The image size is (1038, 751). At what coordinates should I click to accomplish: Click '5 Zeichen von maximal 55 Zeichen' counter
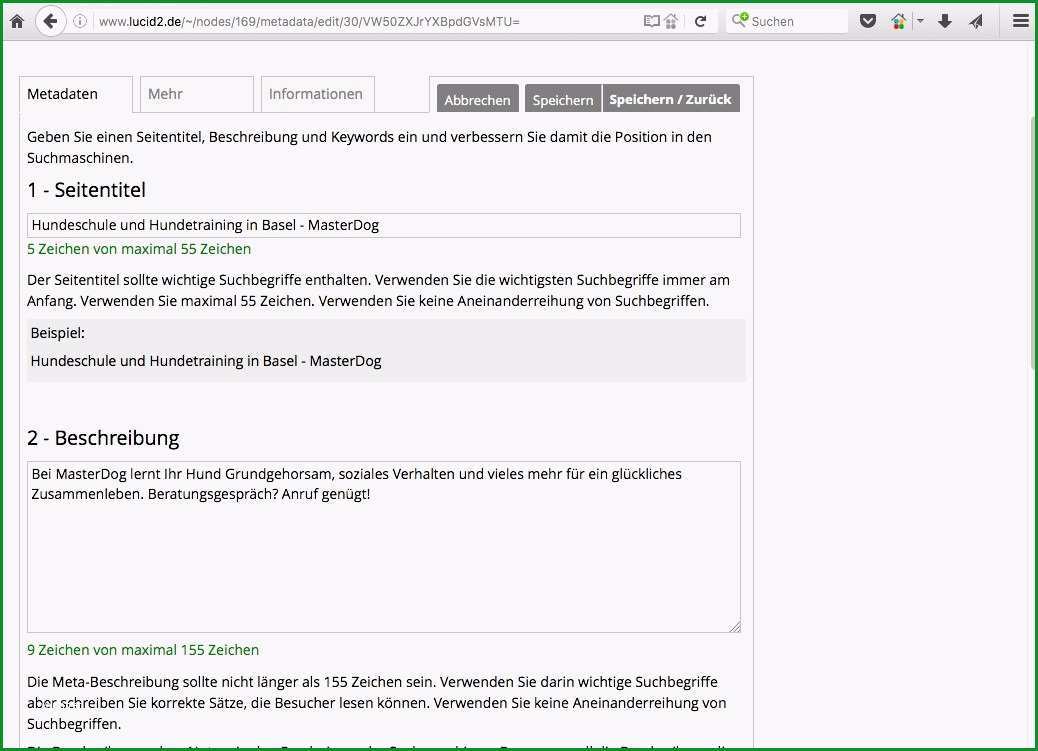pyautogui.click(x=139, y=249)
